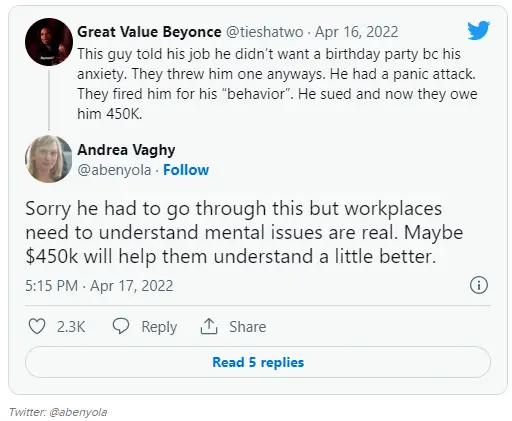Click the Reply text label

pyautogui.click(x=159, y=327)
